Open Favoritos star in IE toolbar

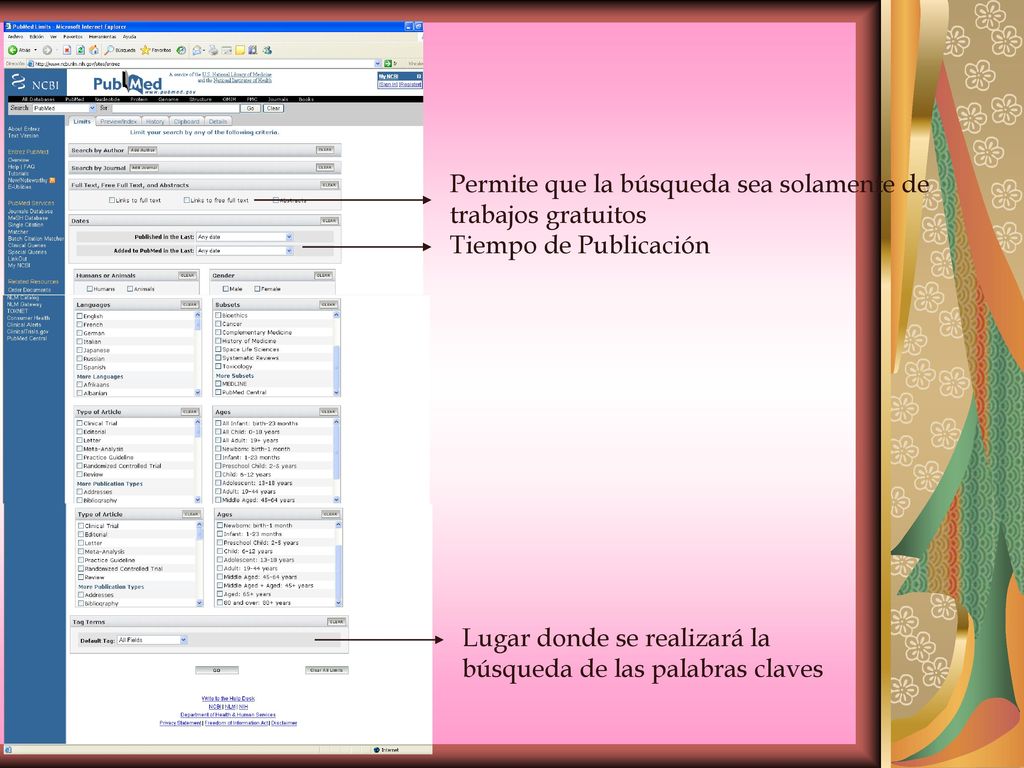[x=156, y=50]
